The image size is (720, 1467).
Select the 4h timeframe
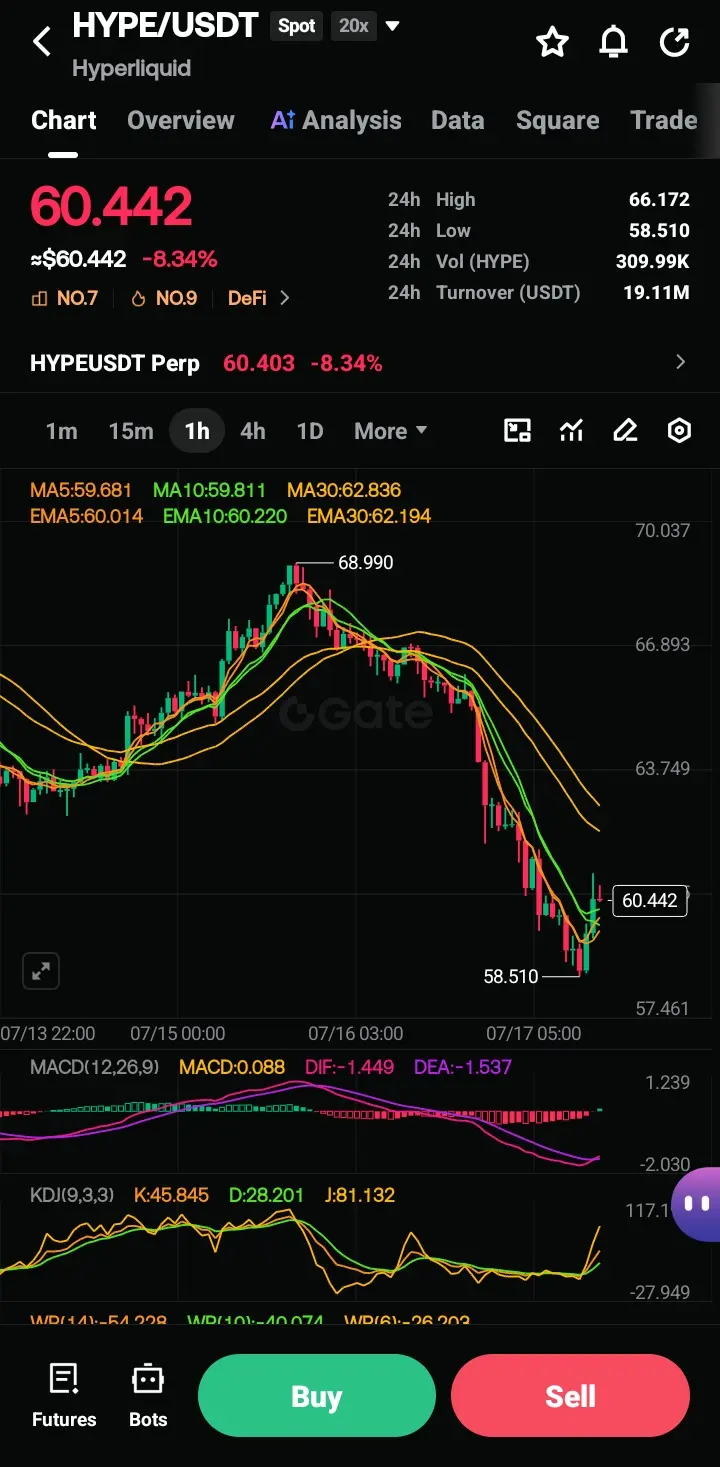point(253,431)
